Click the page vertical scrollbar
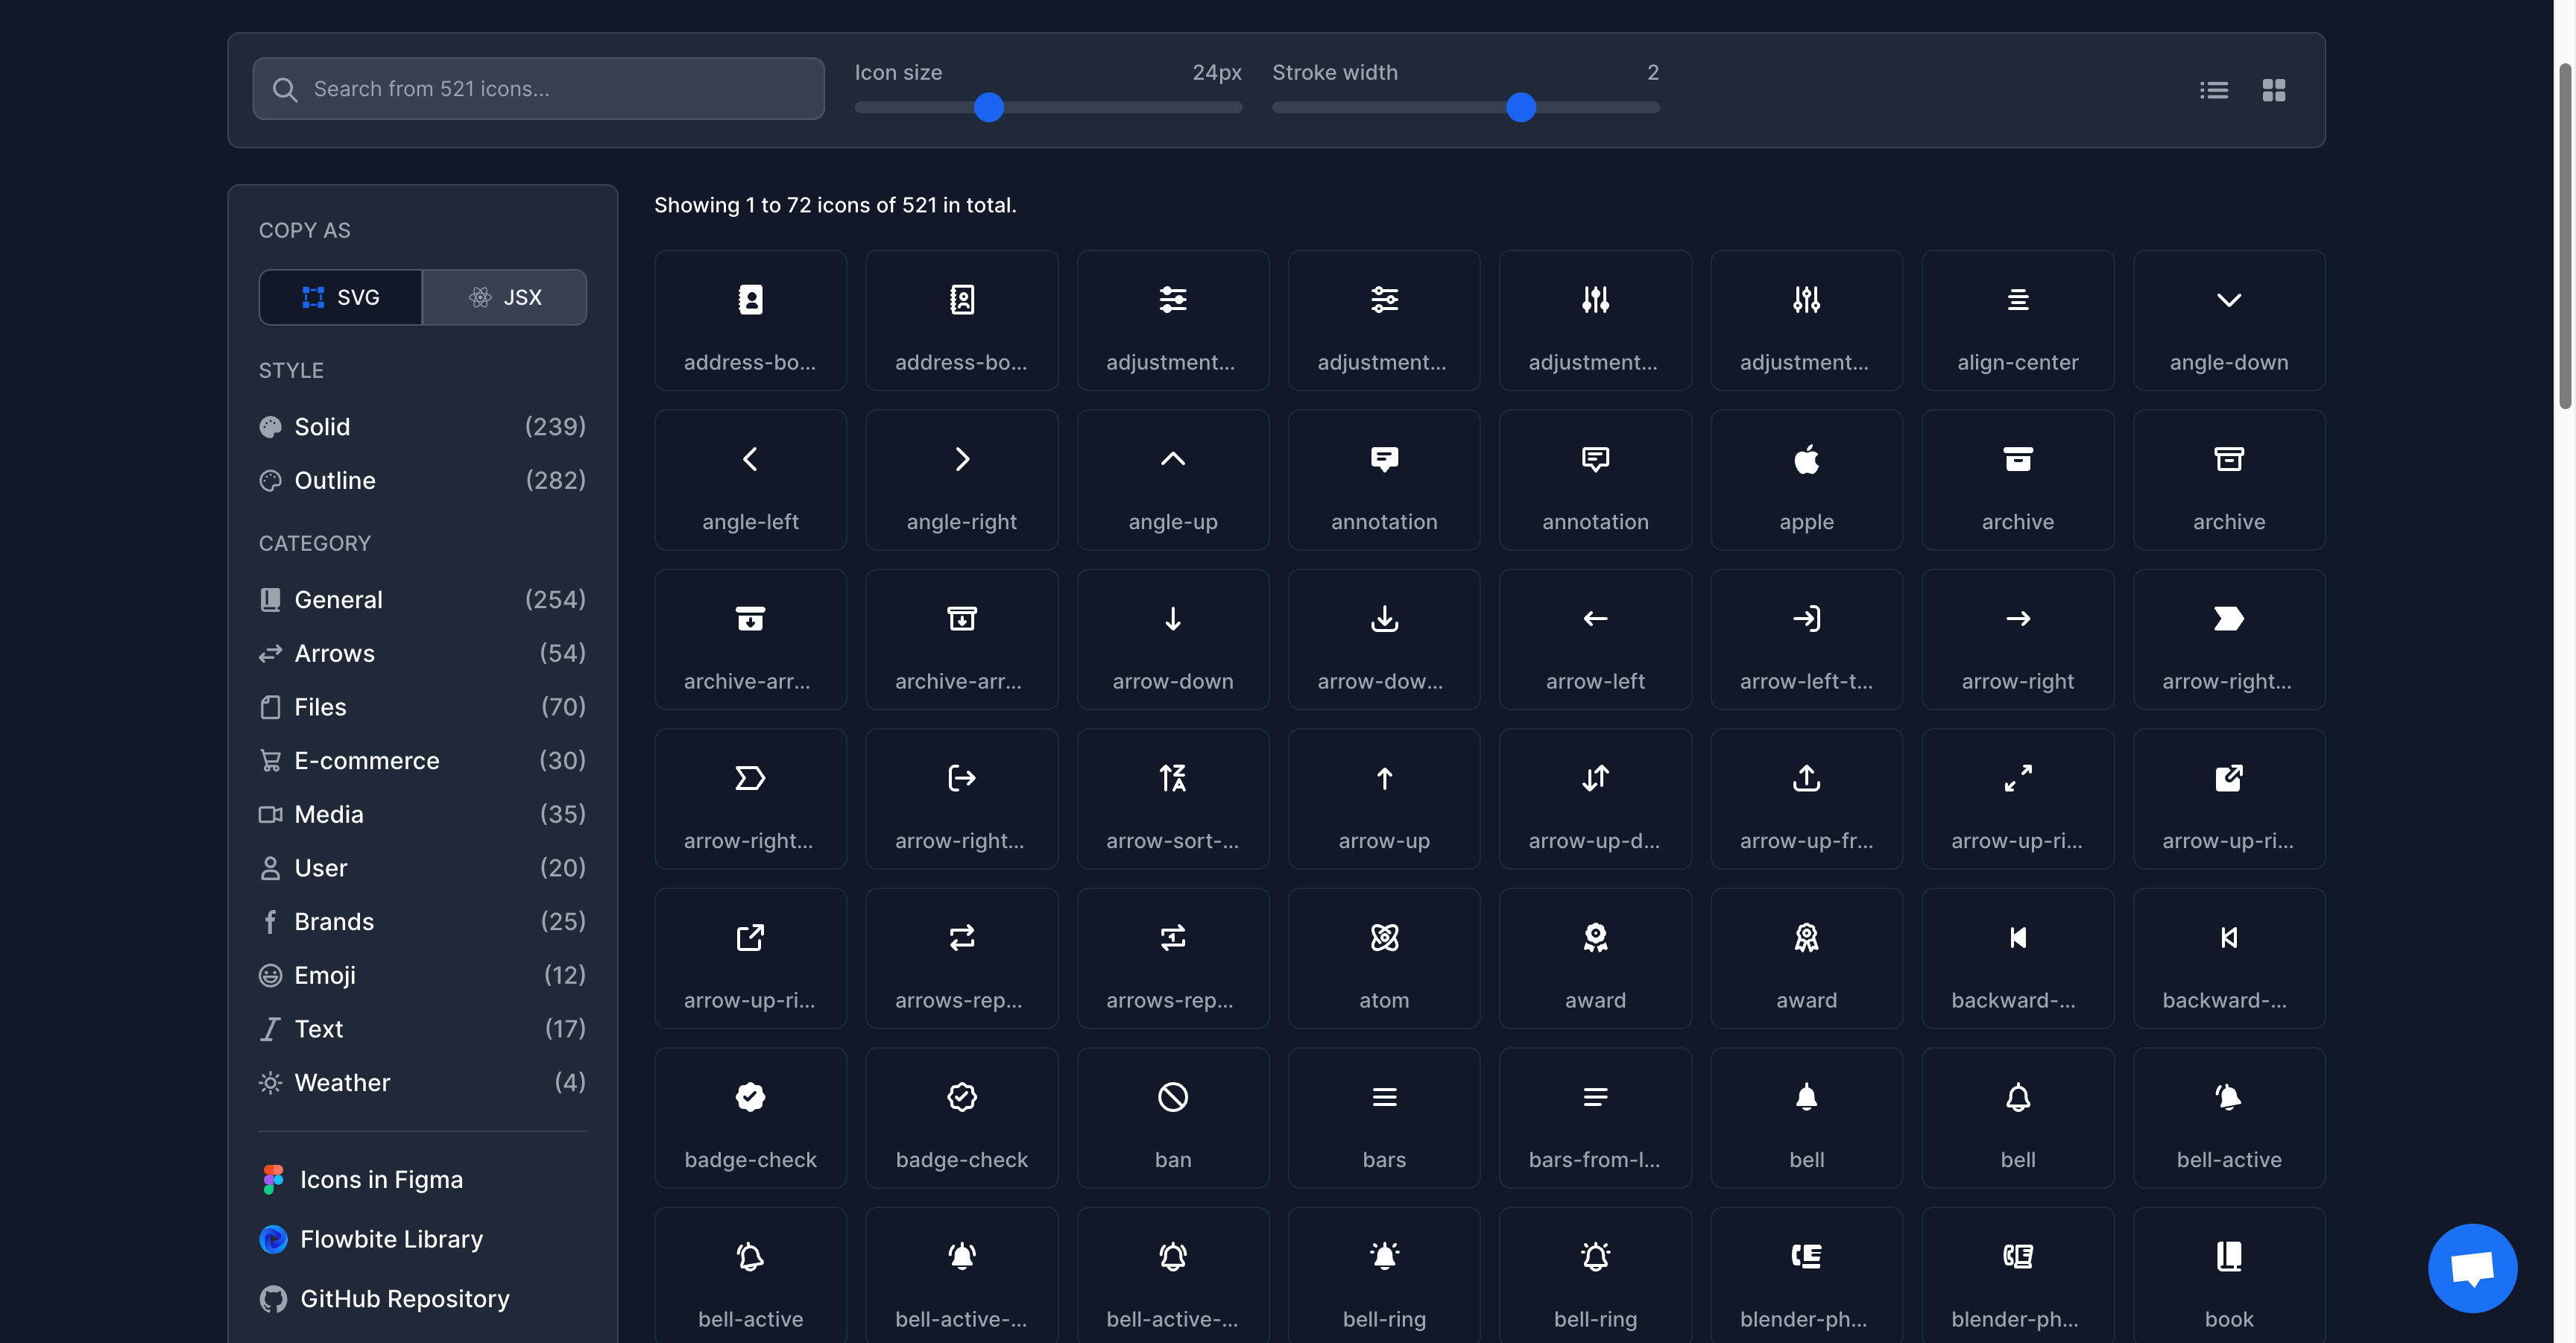The image size is (2576, 1343). (2564, 236)
